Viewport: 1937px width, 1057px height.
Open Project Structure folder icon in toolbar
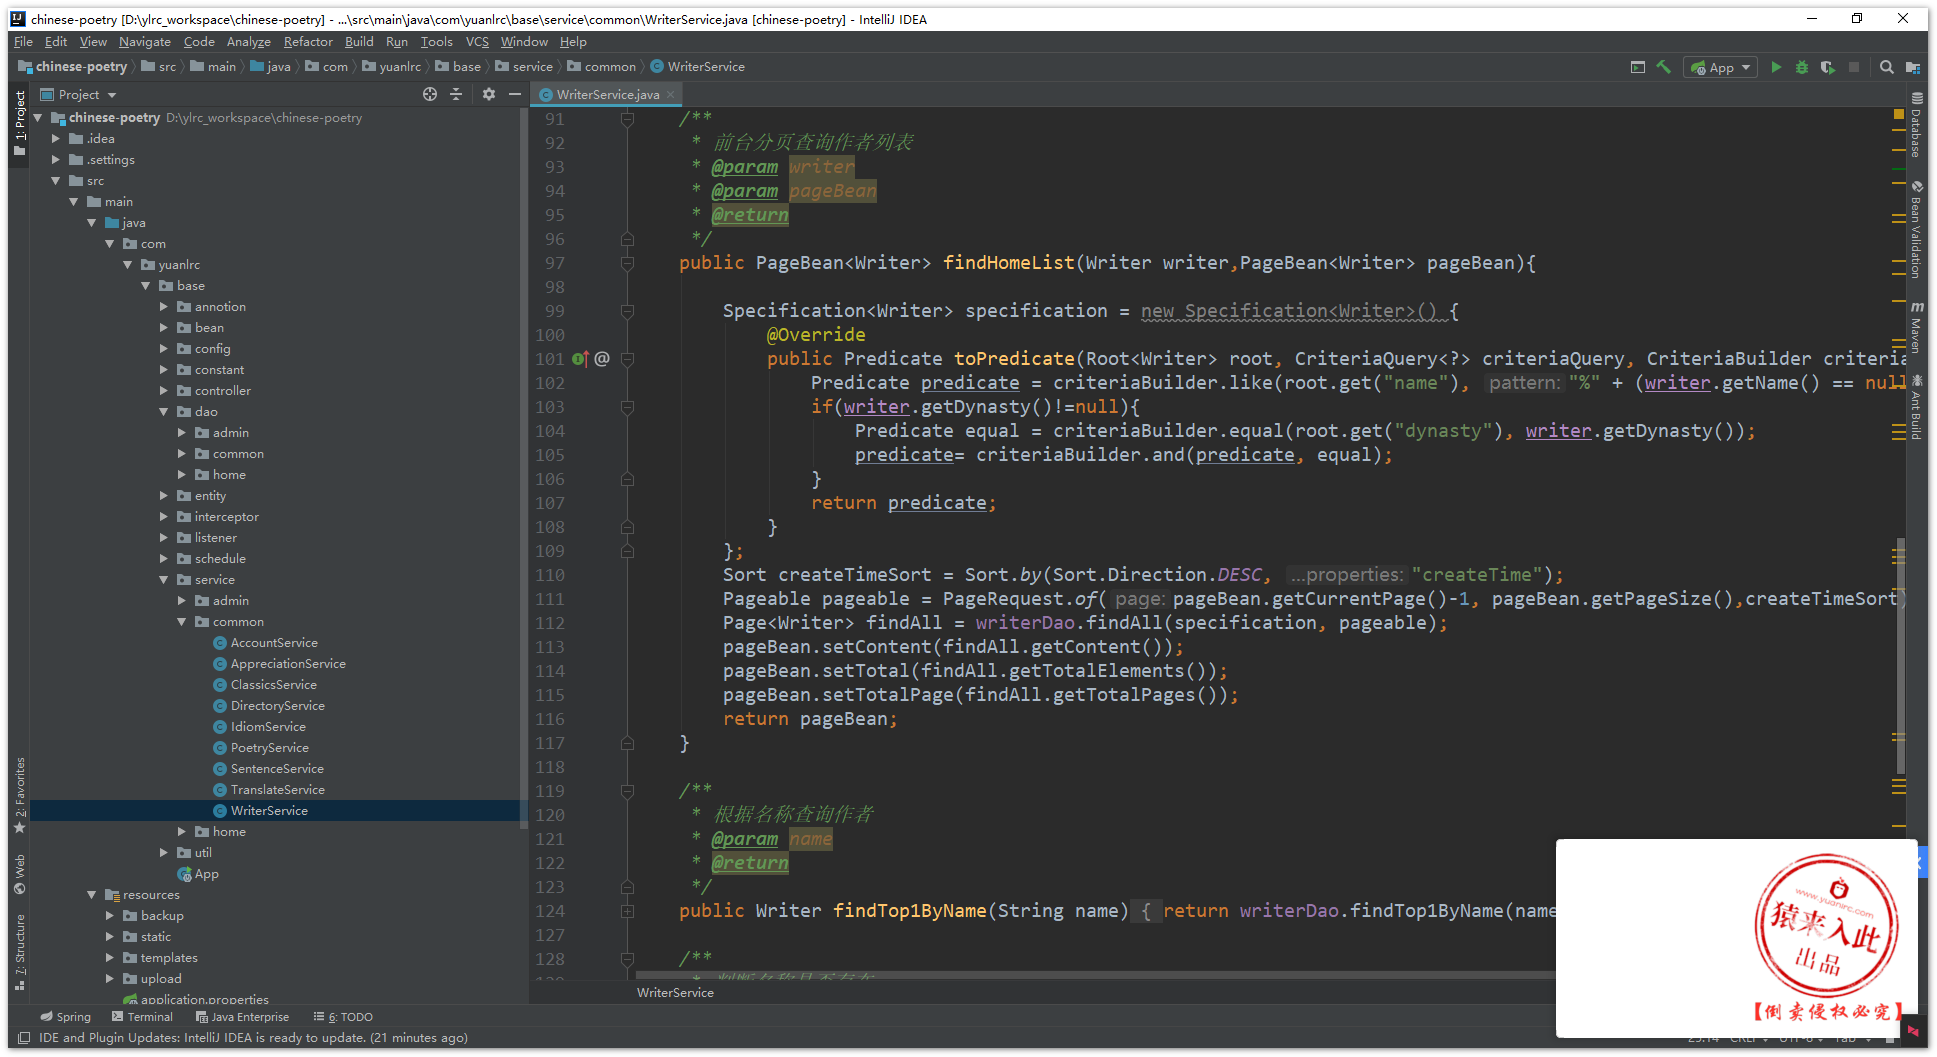(x=1912, y=67)
